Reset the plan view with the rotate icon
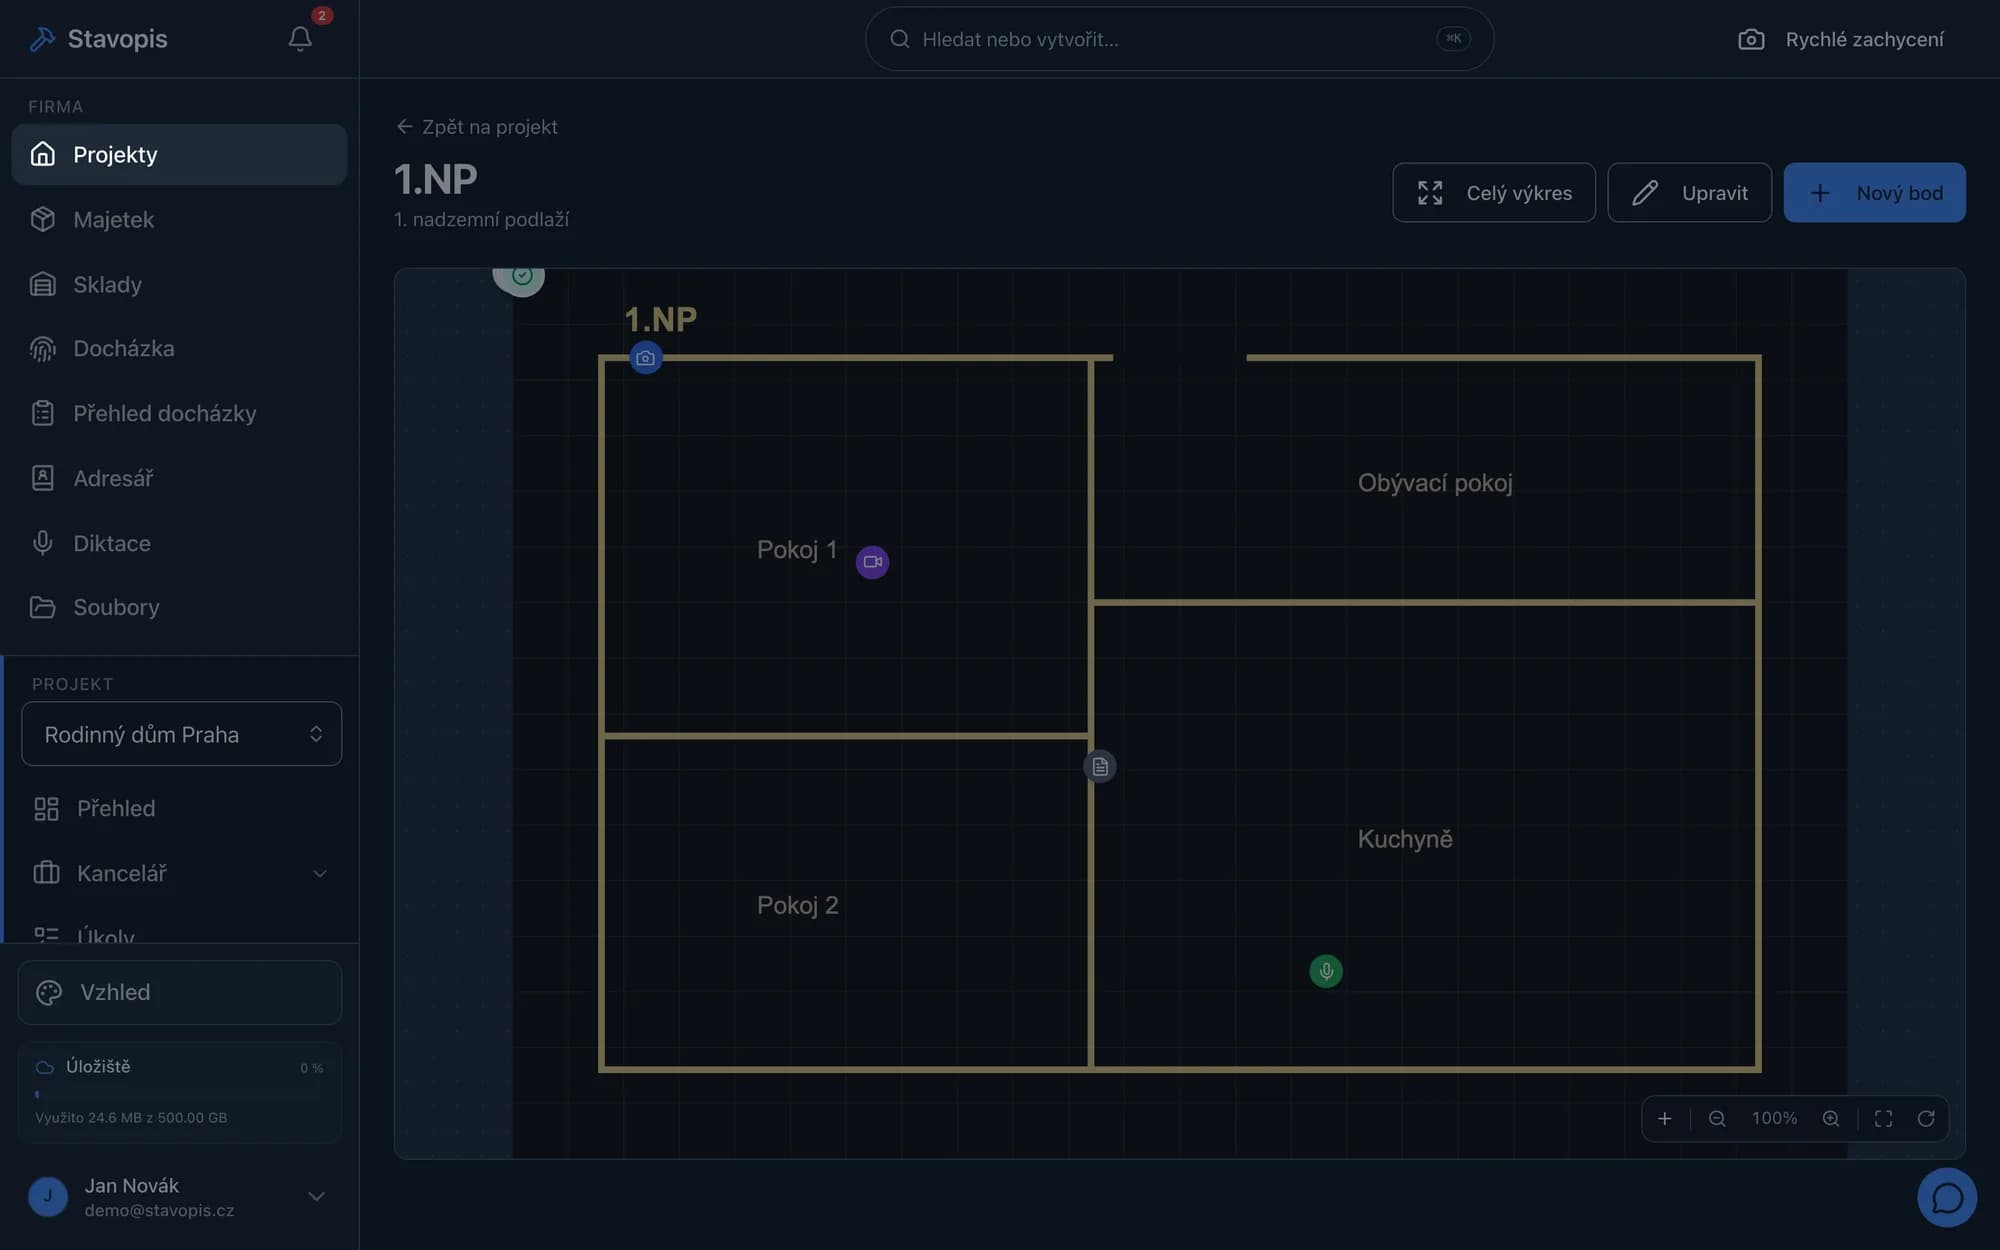 [1926, 1118]
